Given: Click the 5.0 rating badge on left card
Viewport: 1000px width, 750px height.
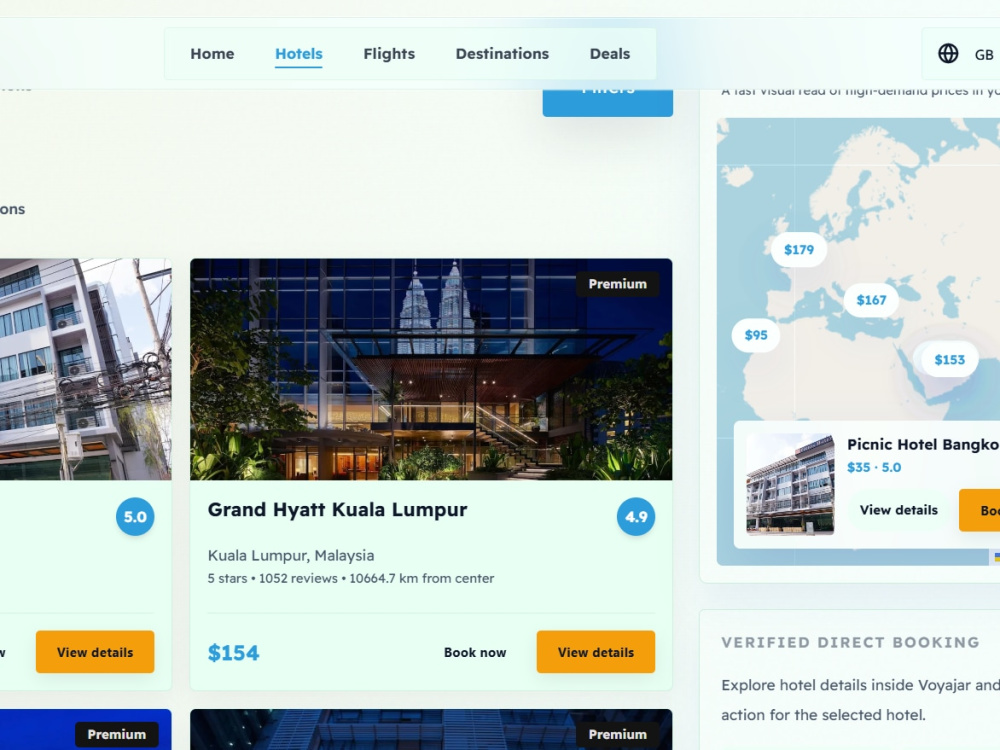Looking at the screenshot, I should [135, 517].
